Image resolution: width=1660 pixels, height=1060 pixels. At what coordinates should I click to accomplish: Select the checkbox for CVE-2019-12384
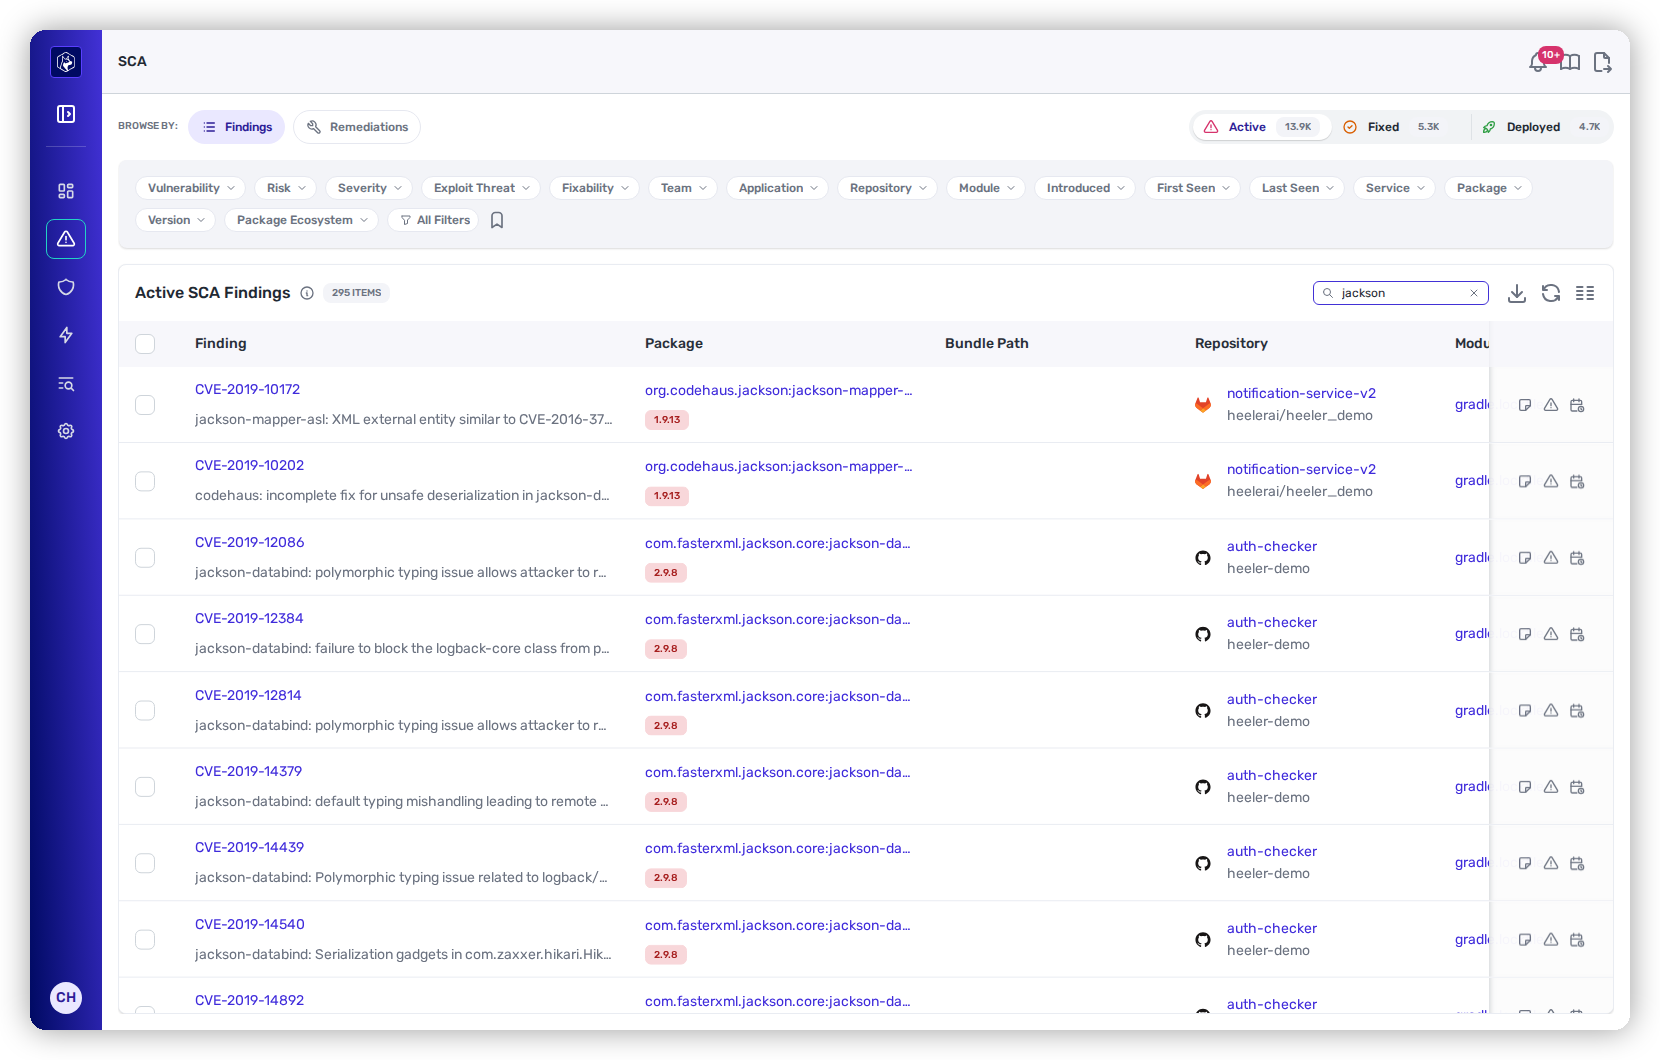(145, 634)
